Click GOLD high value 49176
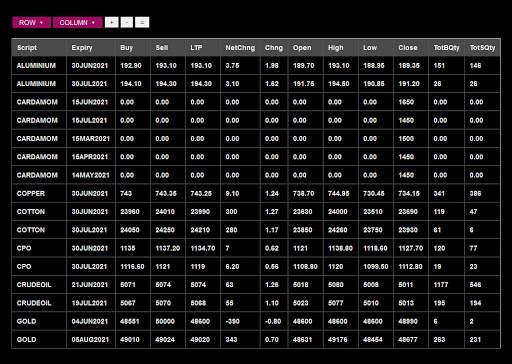The height and width of the screenshot is (364, 512). 338,340
